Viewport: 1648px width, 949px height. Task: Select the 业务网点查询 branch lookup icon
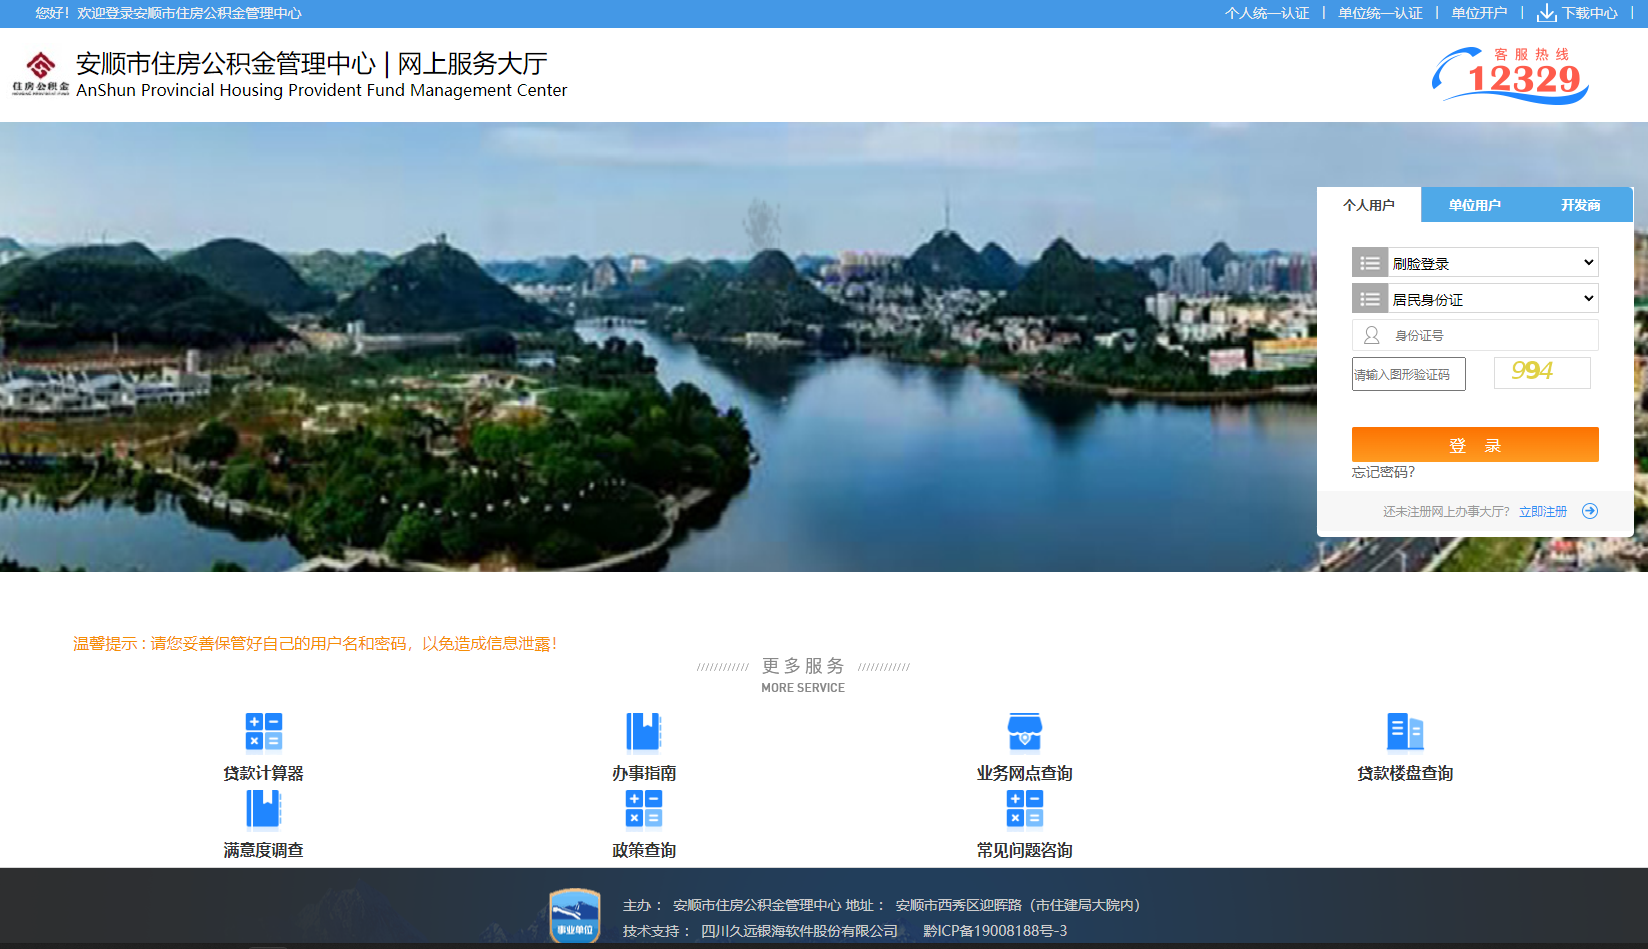[1024, 731]
